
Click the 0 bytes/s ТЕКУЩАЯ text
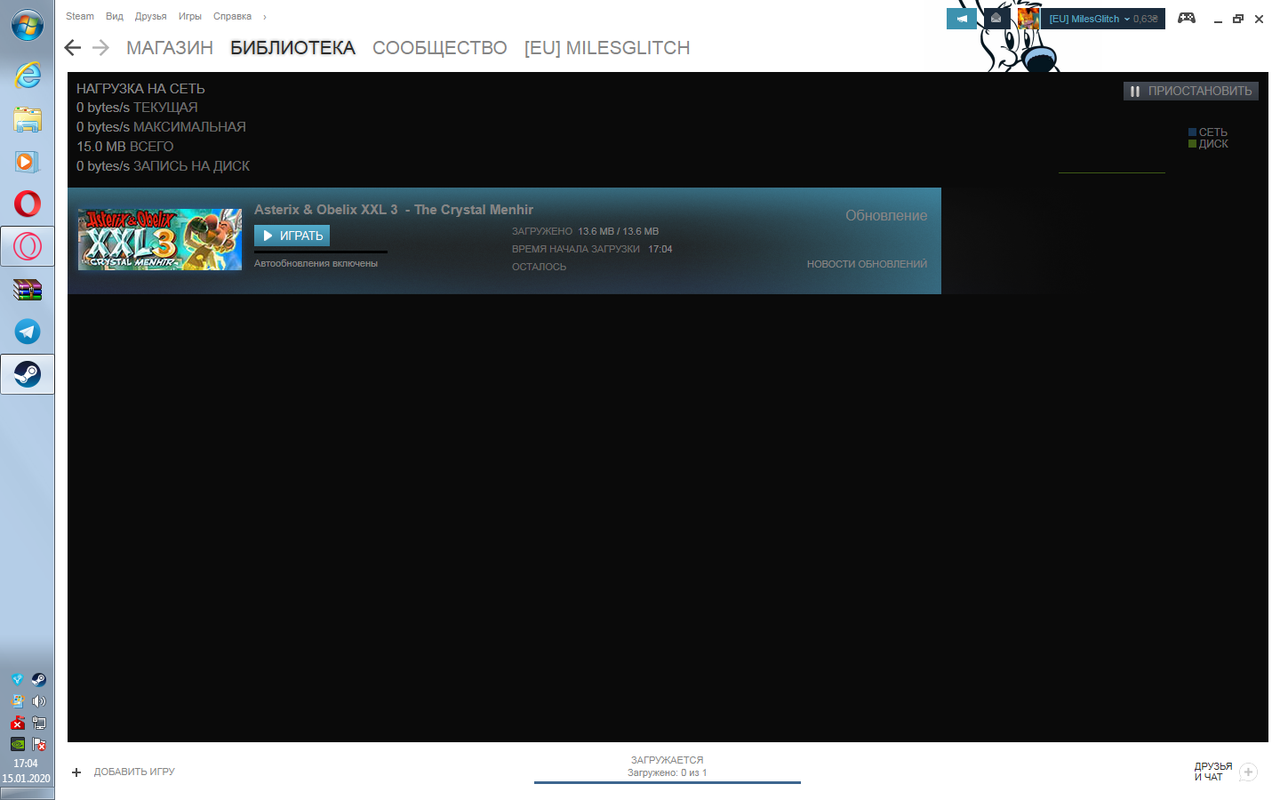point(137,108)
